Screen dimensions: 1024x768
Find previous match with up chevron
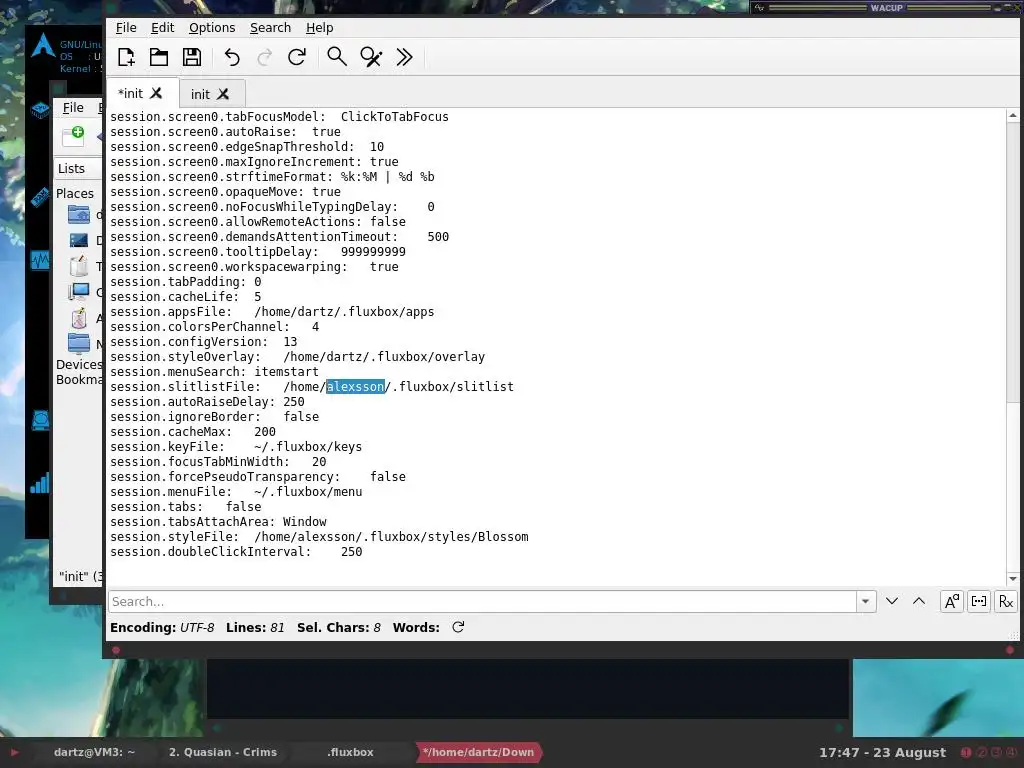(919, 601)
